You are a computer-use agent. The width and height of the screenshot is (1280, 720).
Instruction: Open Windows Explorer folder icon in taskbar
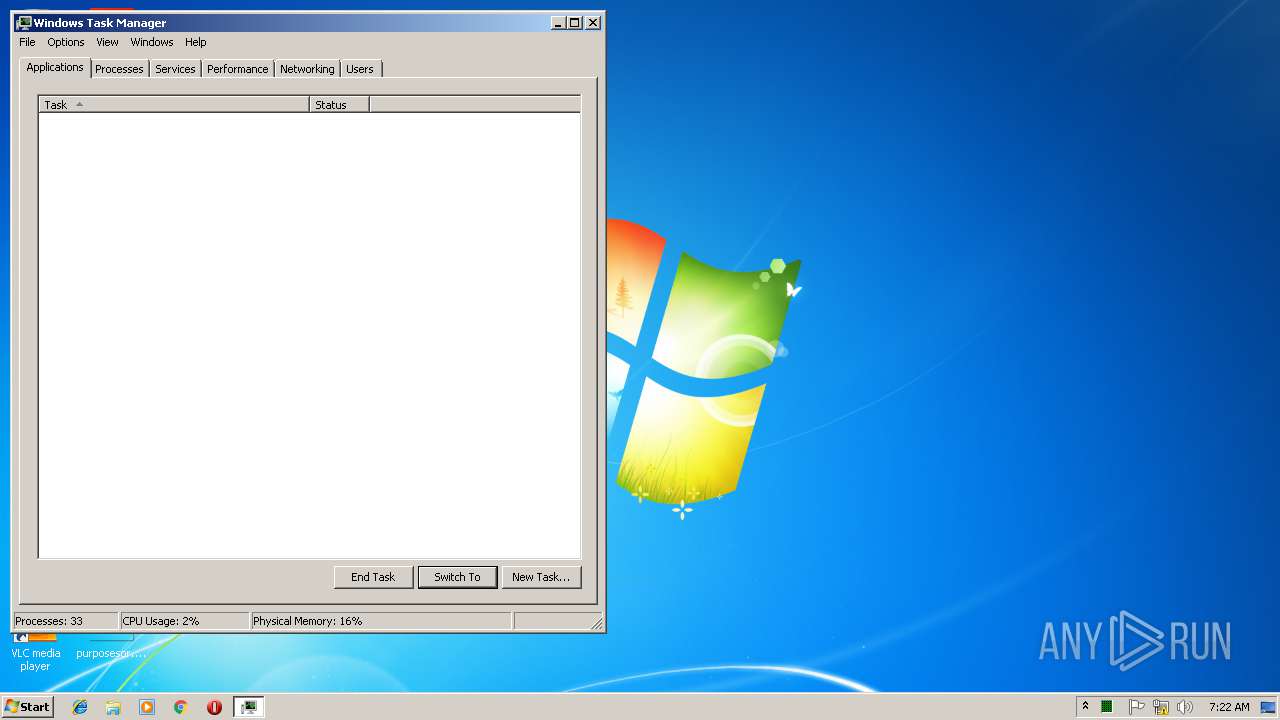point(113,707)
